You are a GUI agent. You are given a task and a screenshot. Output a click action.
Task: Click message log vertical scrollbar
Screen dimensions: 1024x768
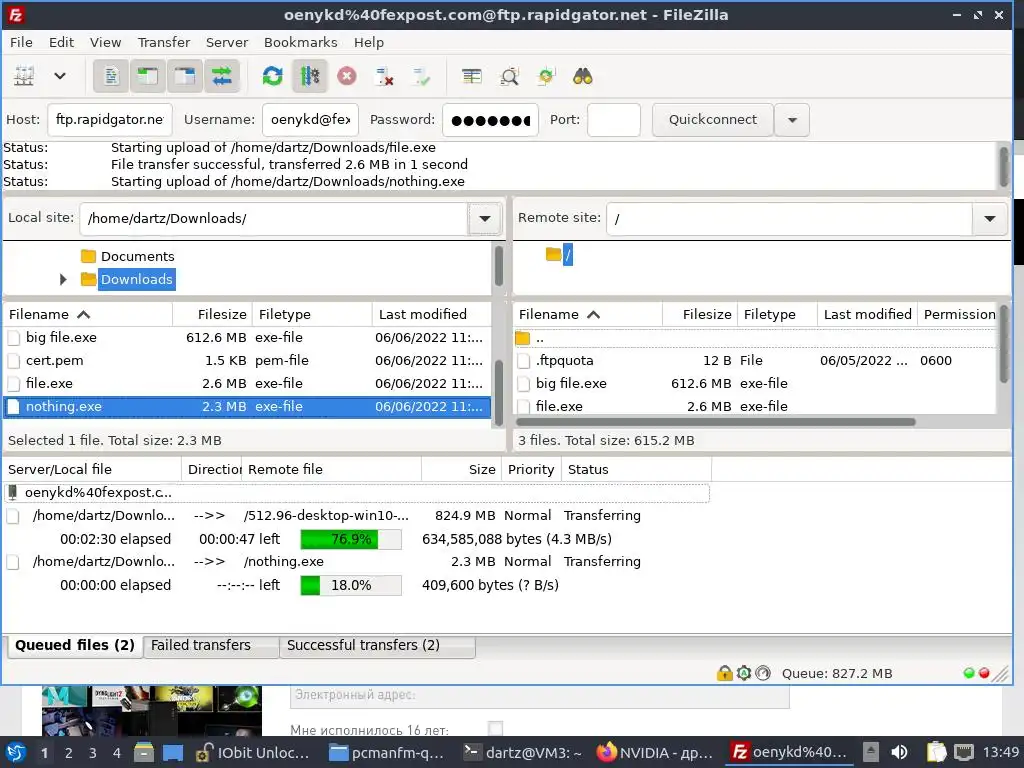click(x=1004, y=167)
